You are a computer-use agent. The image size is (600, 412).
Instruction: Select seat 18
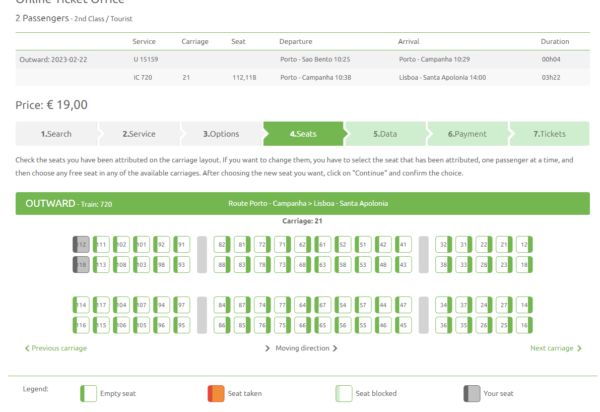524,265
